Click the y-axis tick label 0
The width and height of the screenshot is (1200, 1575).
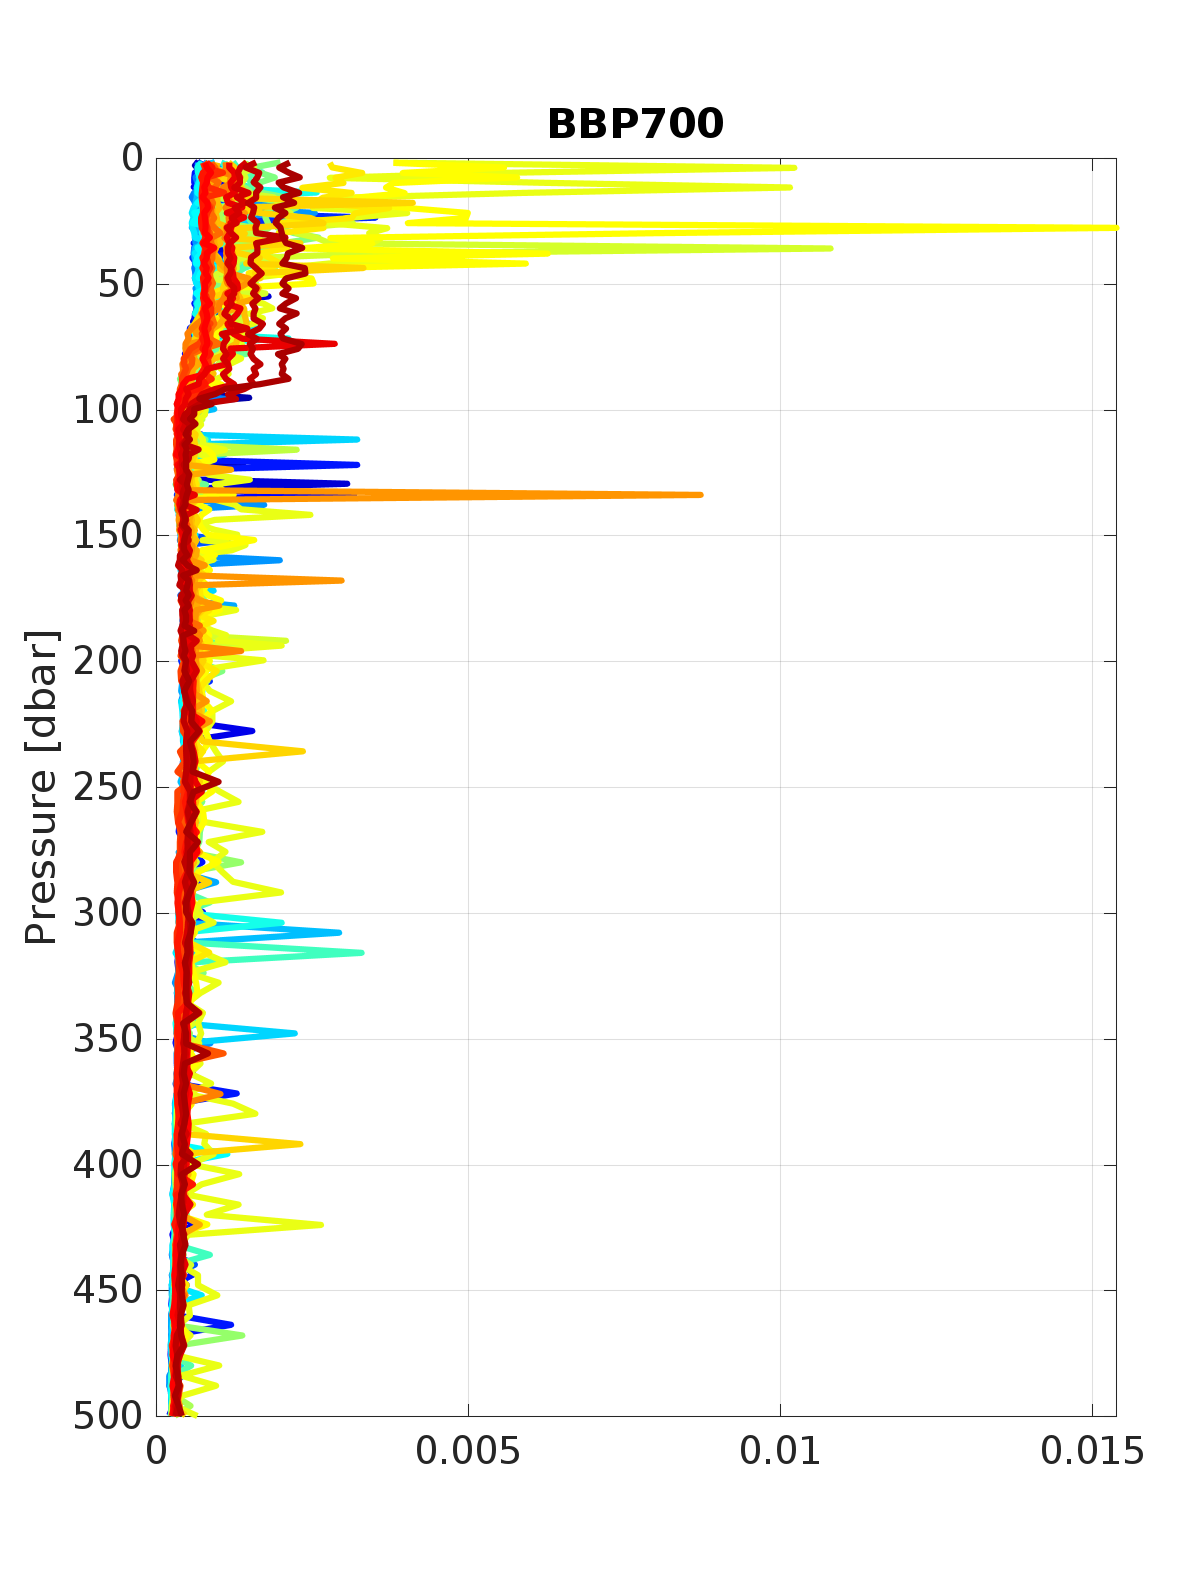coord(132,158)
